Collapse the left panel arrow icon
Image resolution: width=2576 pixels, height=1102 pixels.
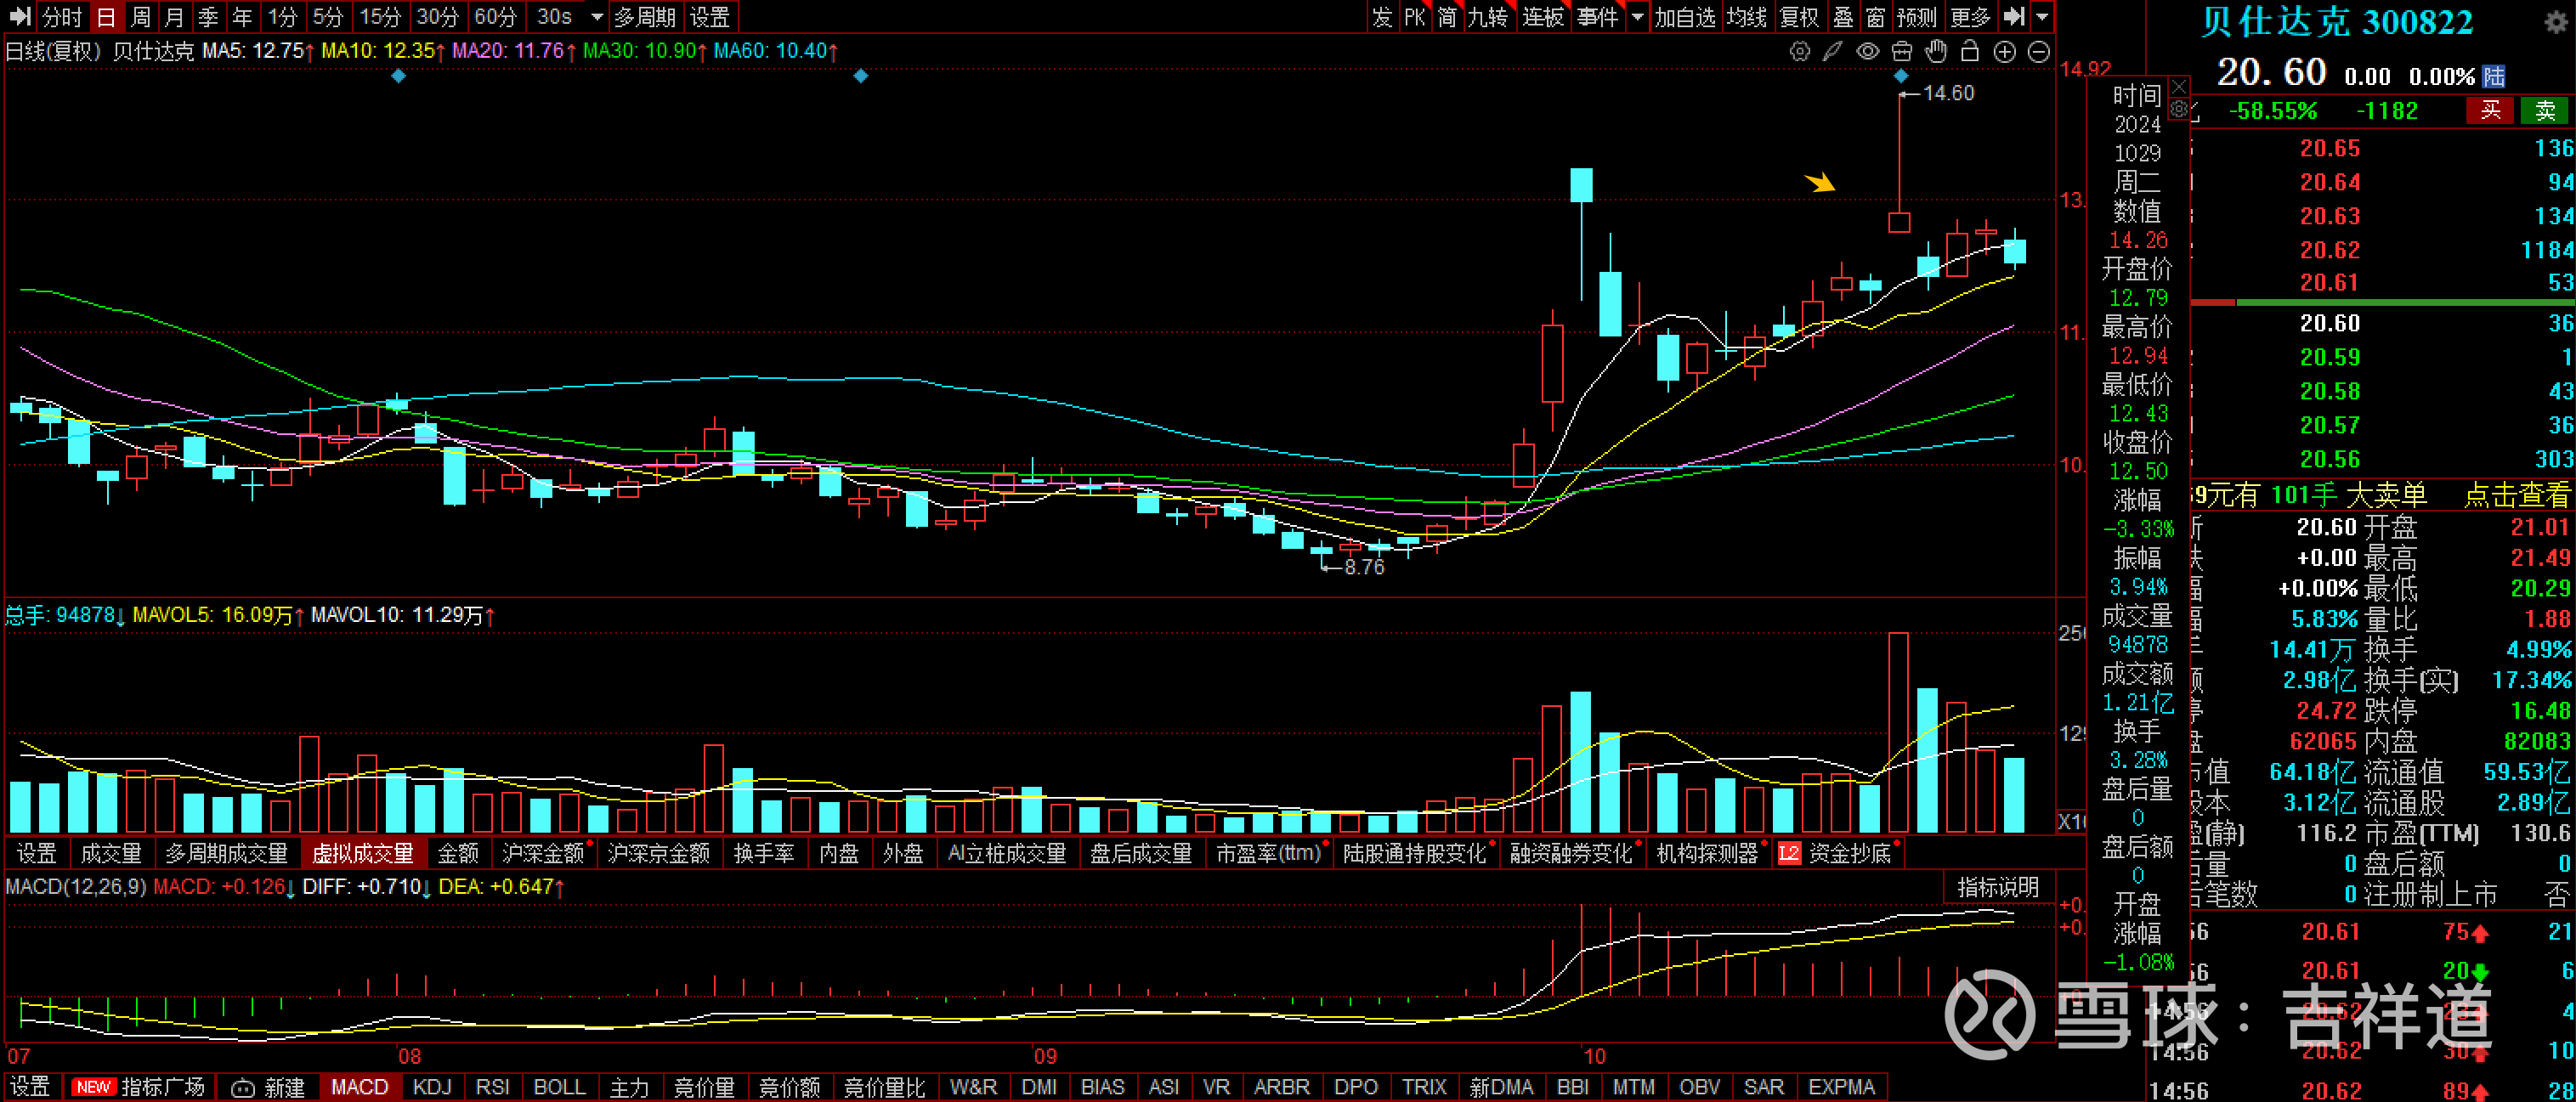click(x=19, y=17)
